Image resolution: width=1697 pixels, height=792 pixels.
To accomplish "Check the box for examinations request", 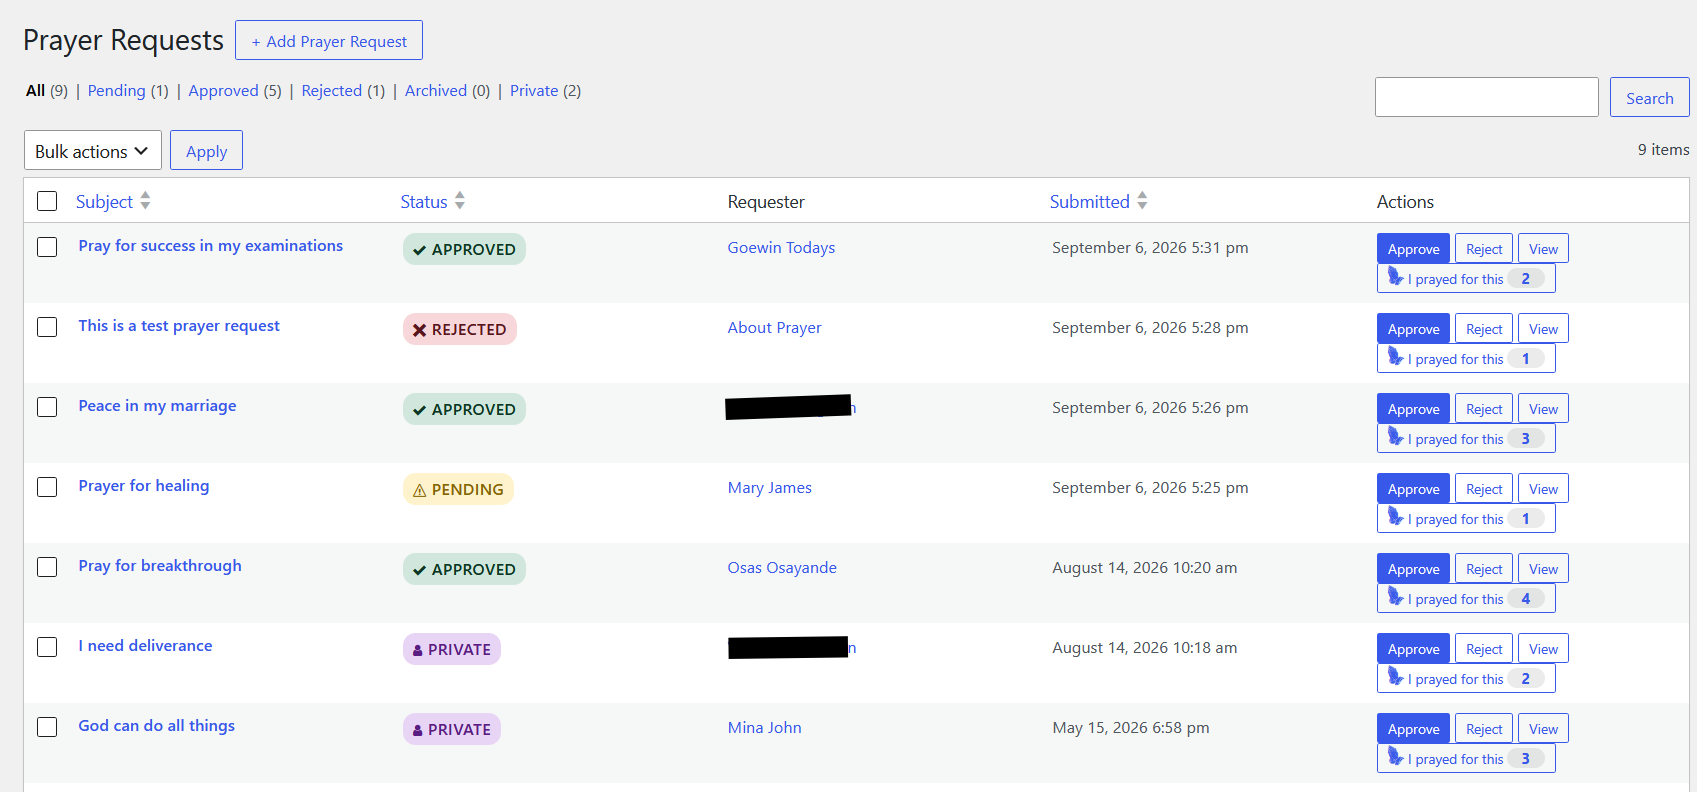I will [x=47, y=247].
